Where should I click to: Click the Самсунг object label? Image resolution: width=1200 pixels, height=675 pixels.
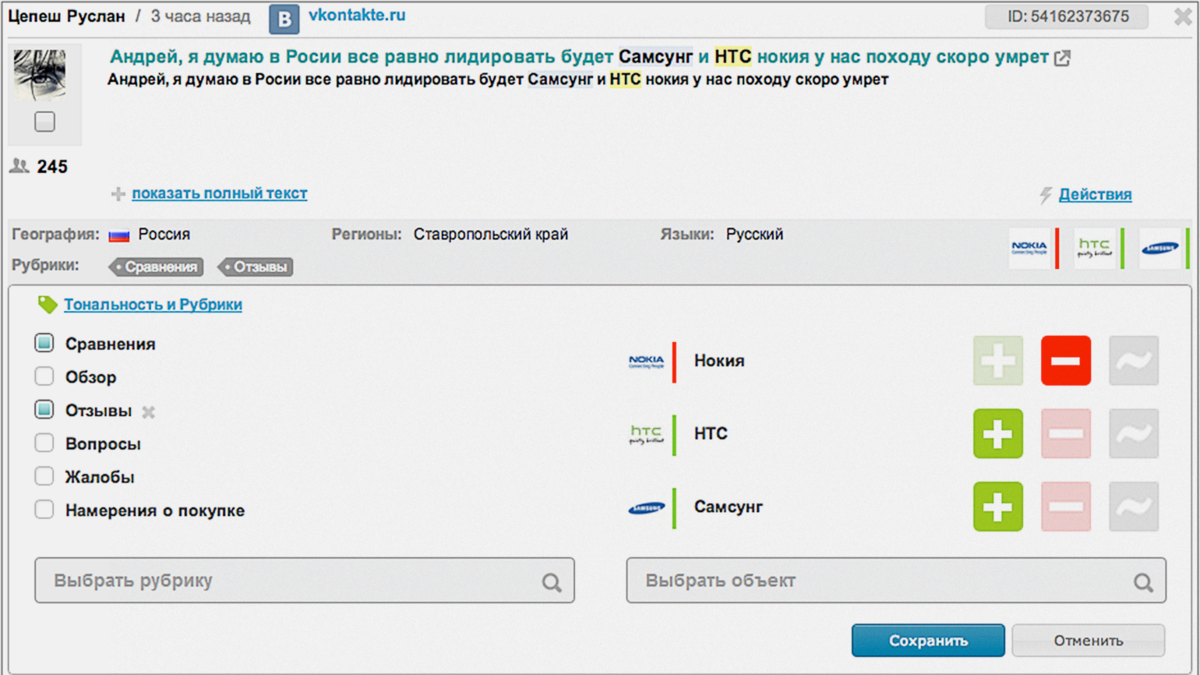[728, 507]
